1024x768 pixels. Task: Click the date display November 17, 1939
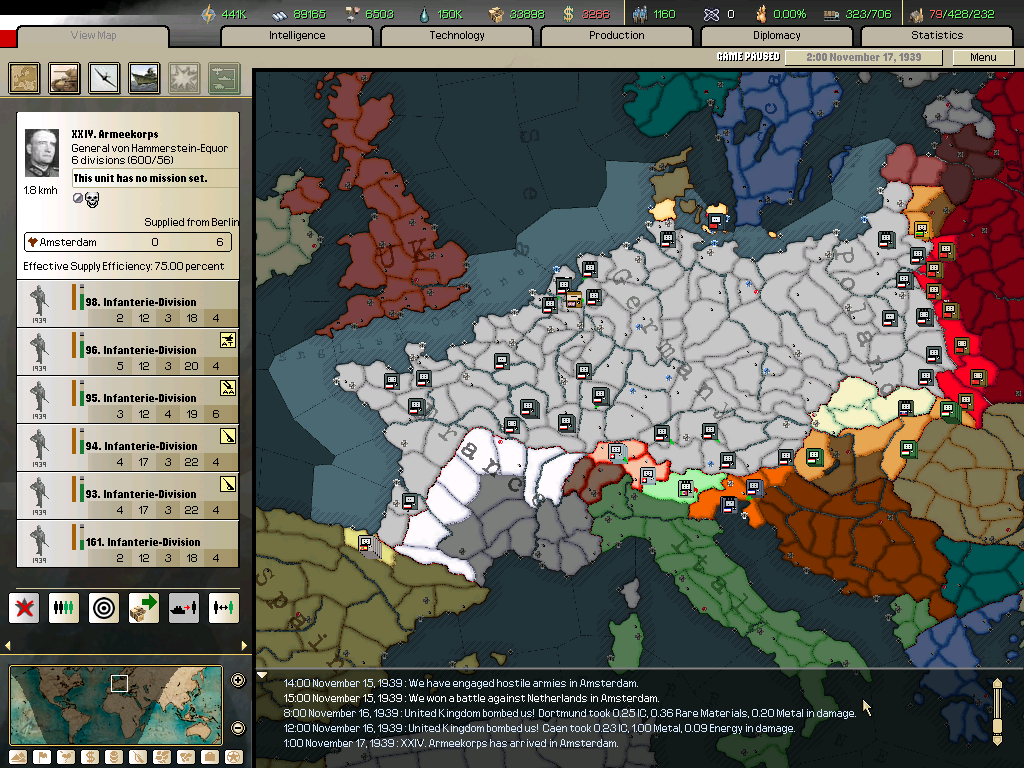click(863, 57)
